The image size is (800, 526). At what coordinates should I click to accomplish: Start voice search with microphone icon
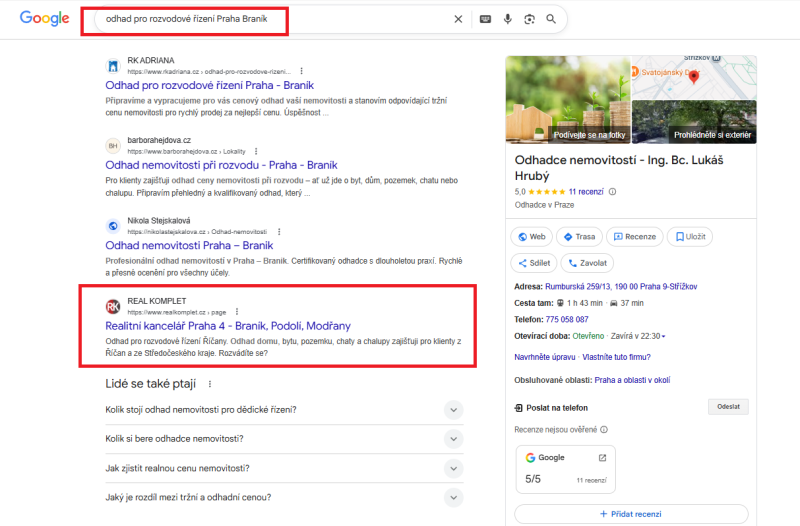pos(508,19)
